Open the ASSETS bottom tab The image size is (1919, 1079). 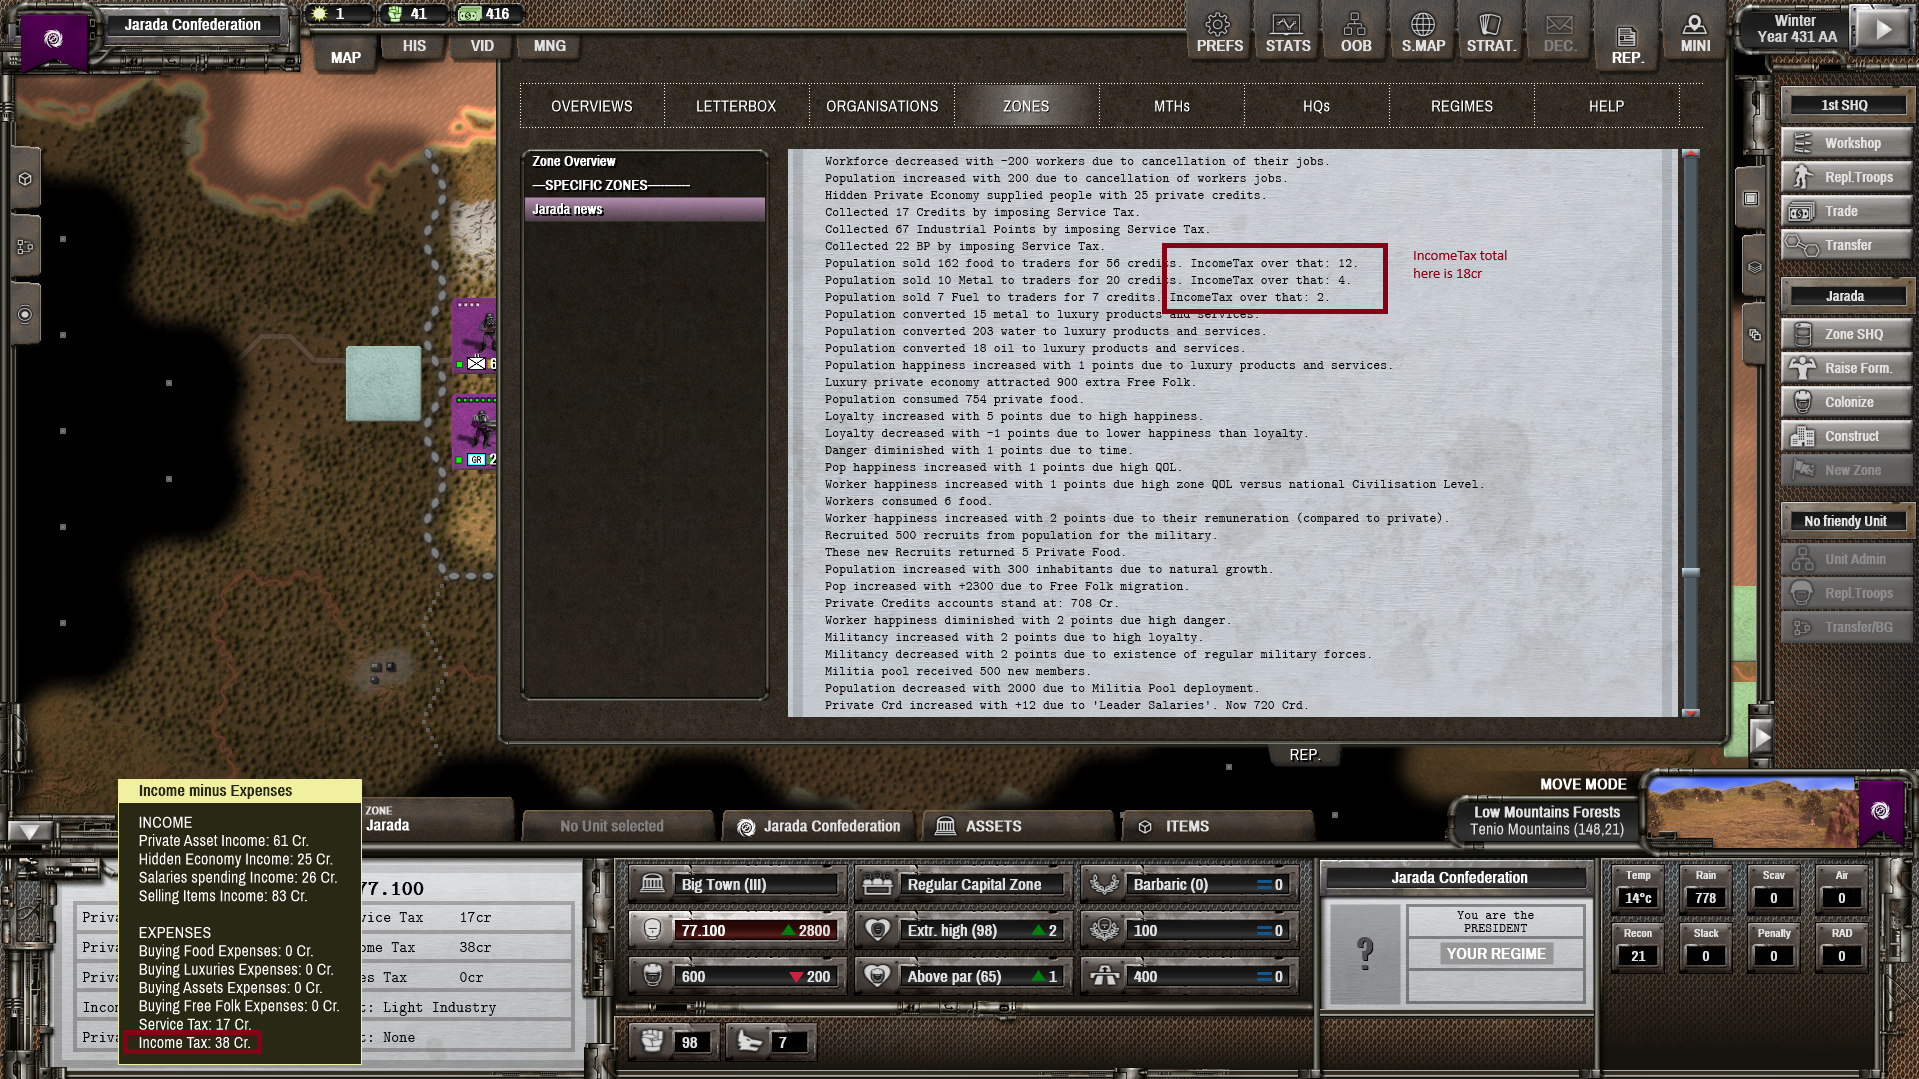(1018, 826)
